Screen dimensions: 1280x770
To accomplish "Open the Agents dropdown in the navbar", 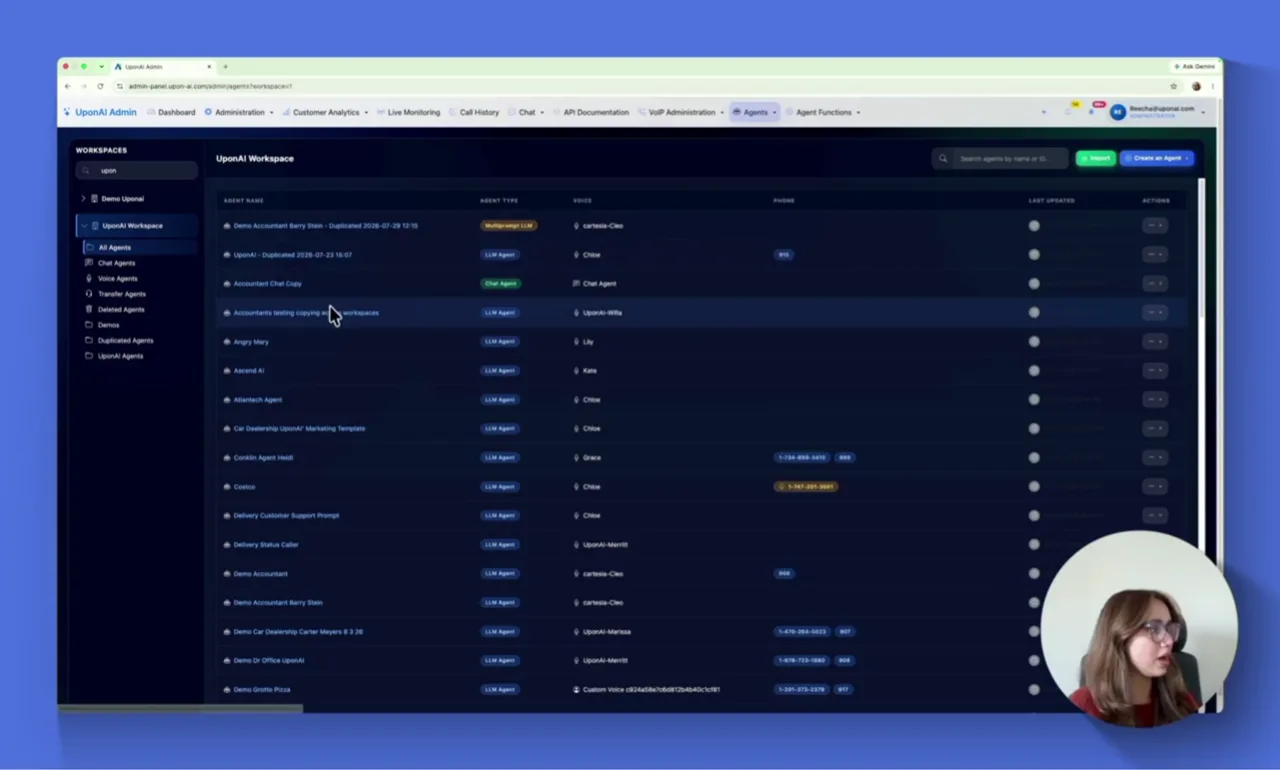I will pos(755,112).
